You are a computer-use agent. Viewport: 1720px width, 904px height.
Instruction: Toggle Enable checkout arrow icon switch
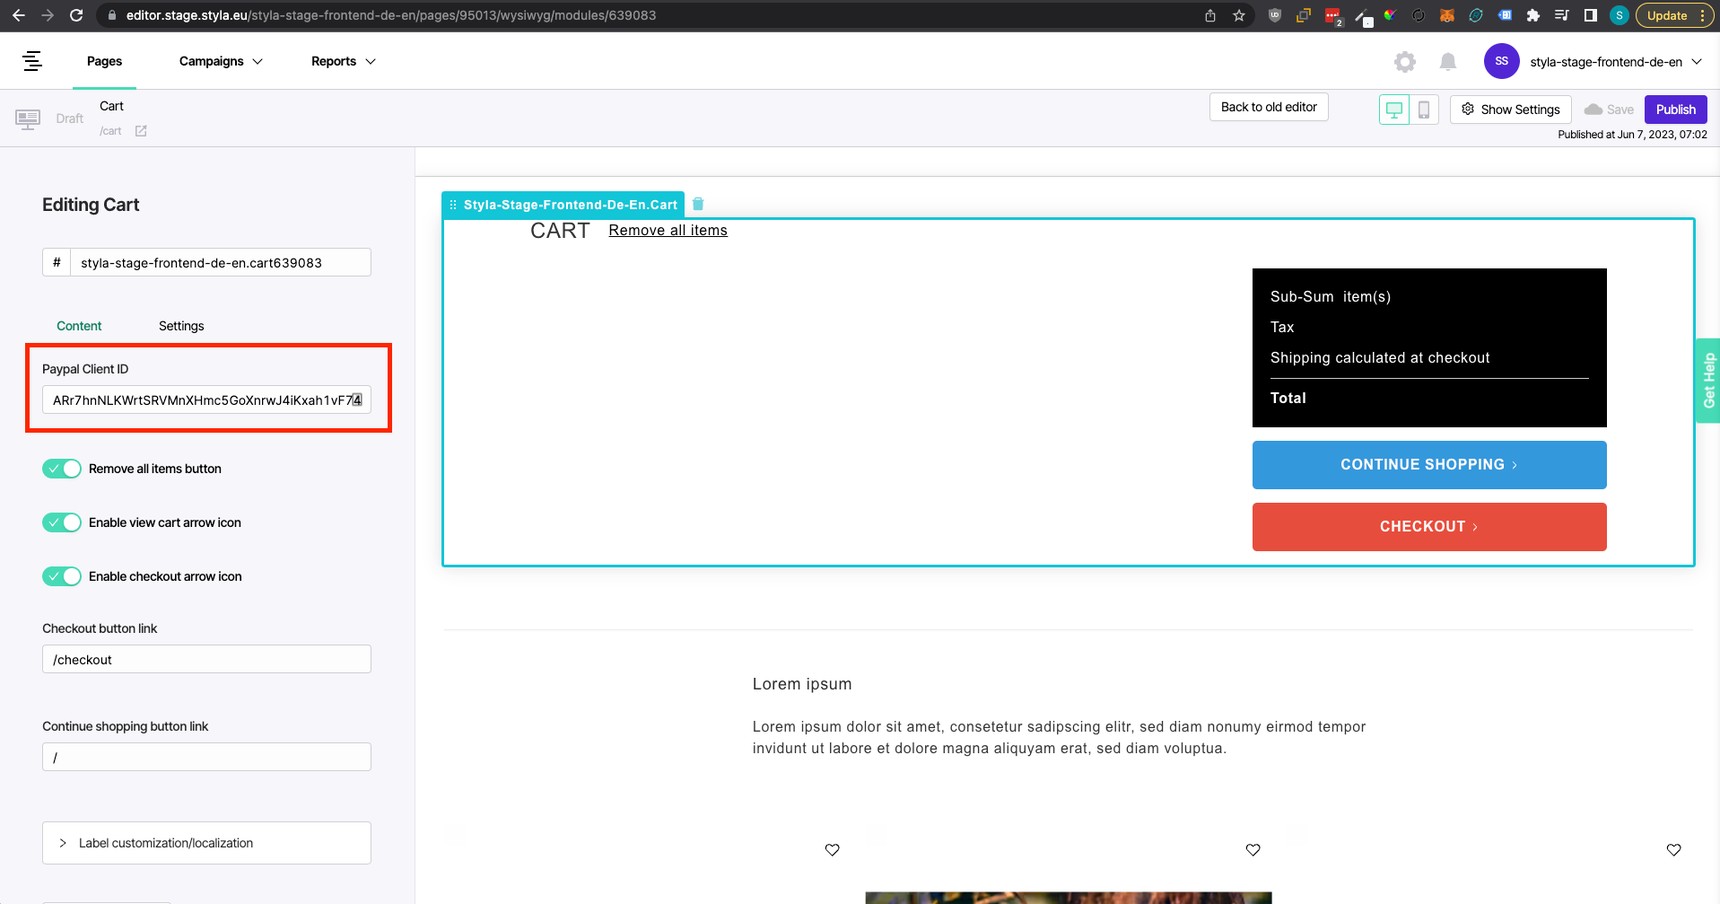pos(62,577)
